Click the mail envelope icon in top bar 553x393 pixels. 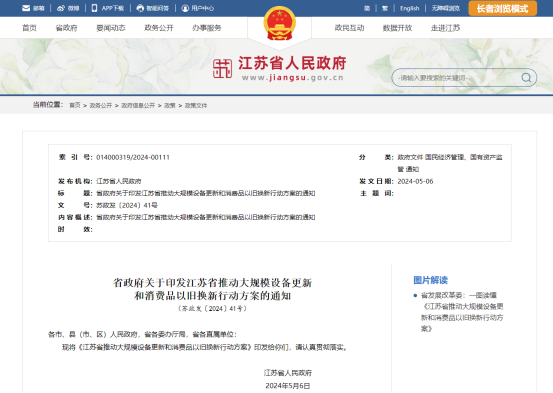click(26, 8)
